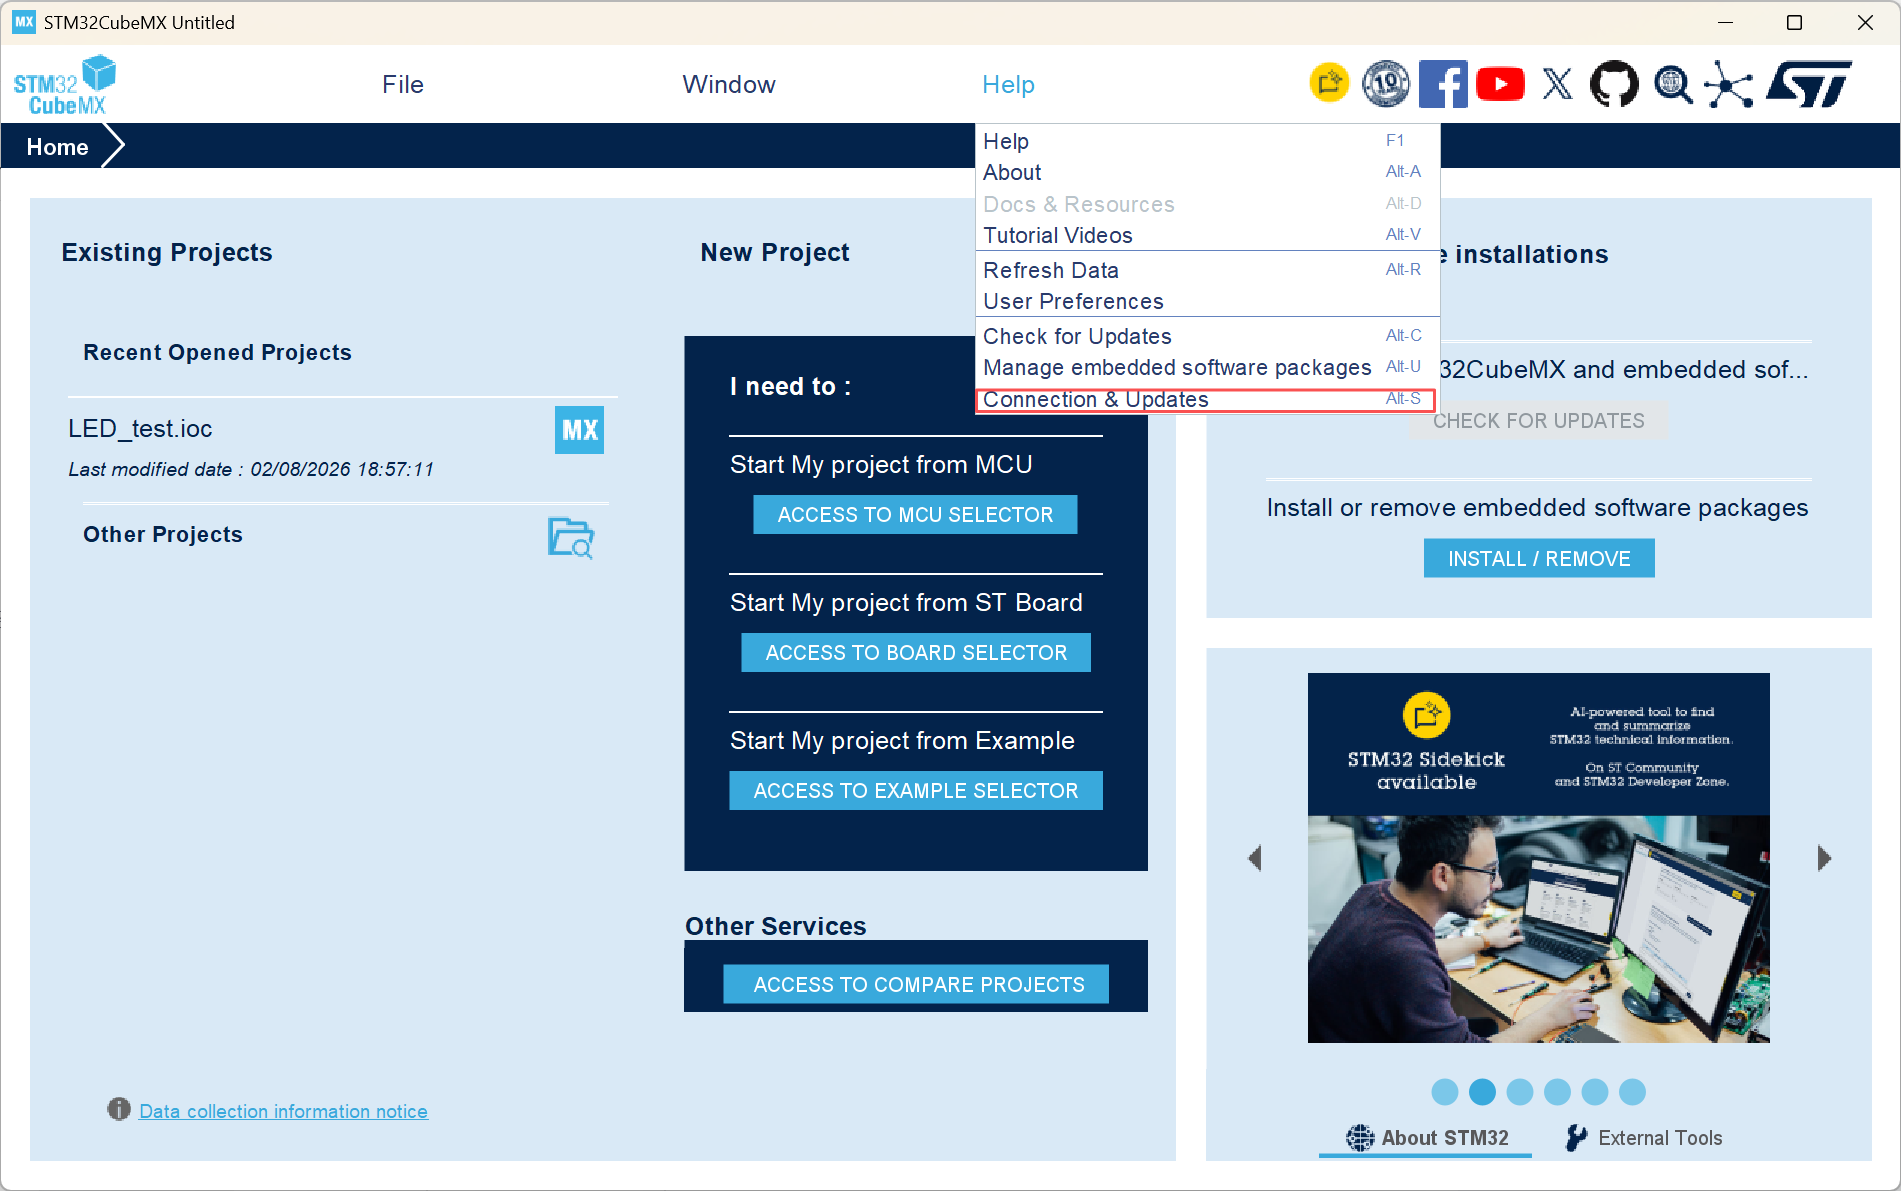Image resolution: width=1901 pixels, height=1191 pixels.
Task: Click the ST logo icon
Action: [1809, 84]
